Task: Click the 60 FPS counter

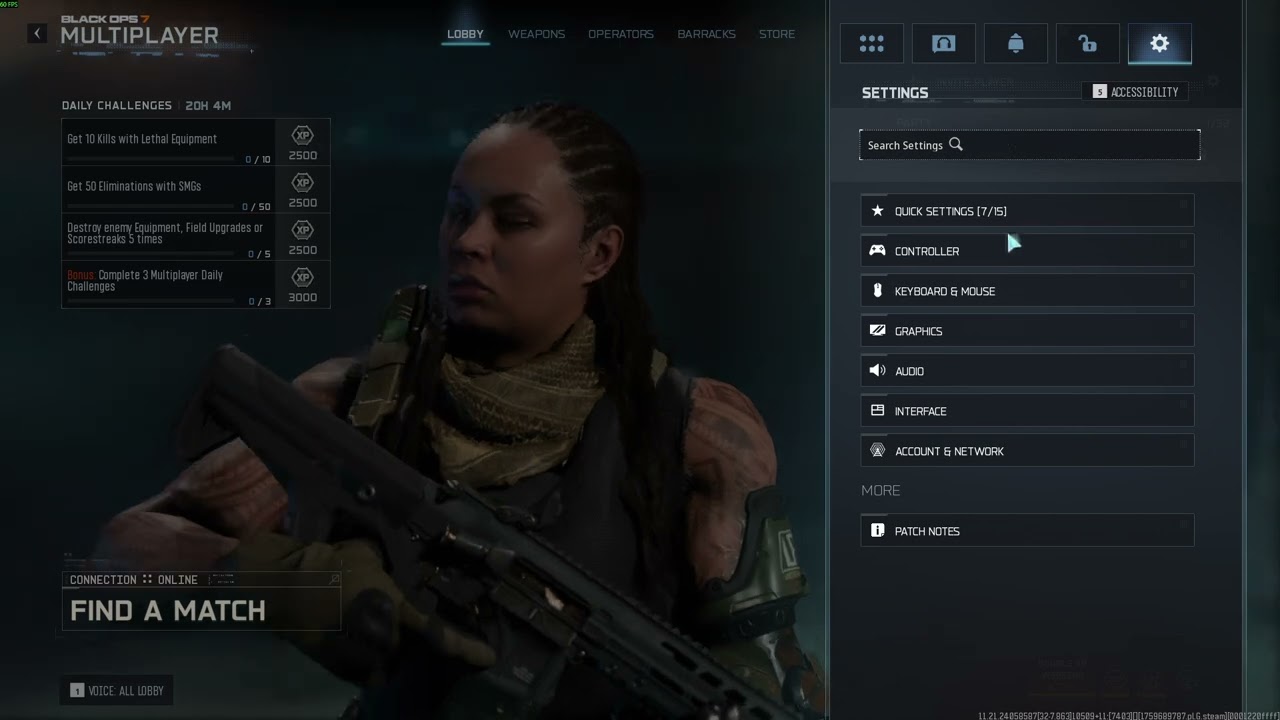Action: 10,4
